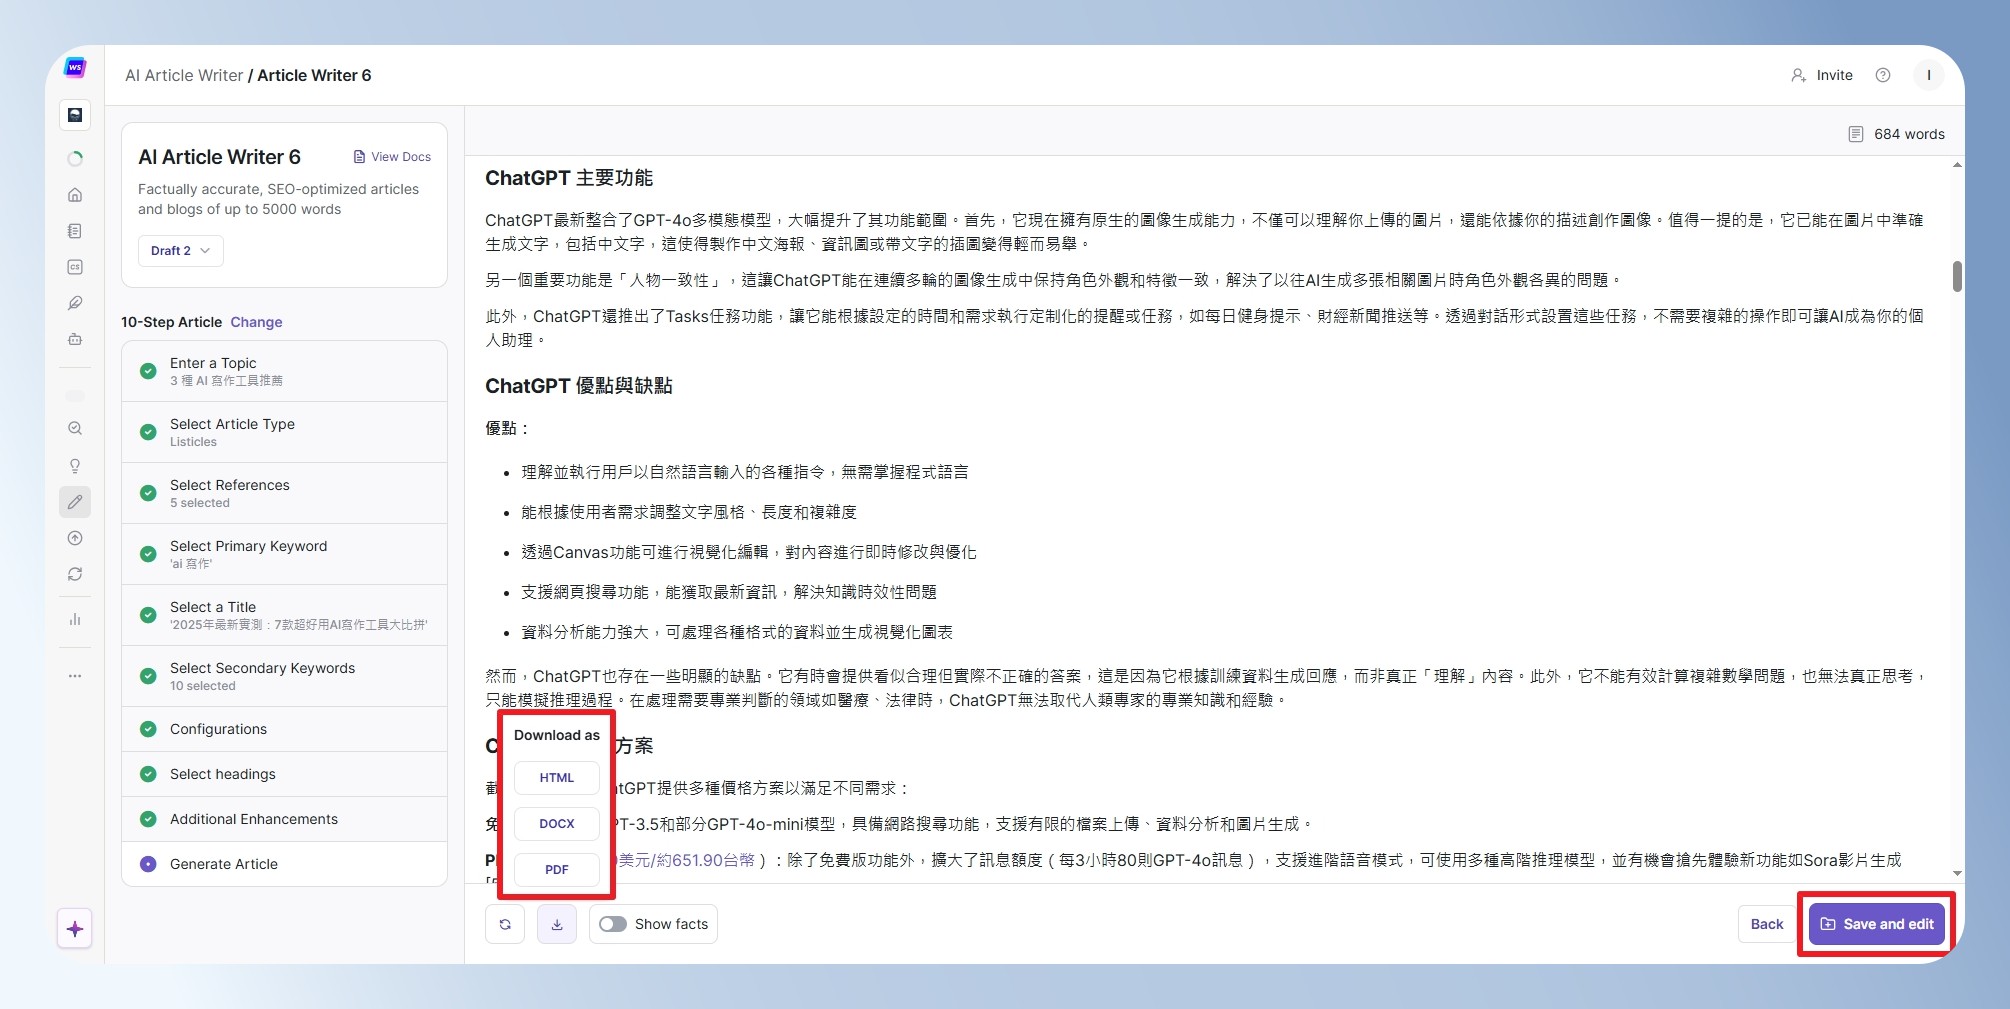This screenshot has height=1009, width=2010.
Task: Click the regenerate icon beside download
Action: pyautogui.click(x=505, y=924)
